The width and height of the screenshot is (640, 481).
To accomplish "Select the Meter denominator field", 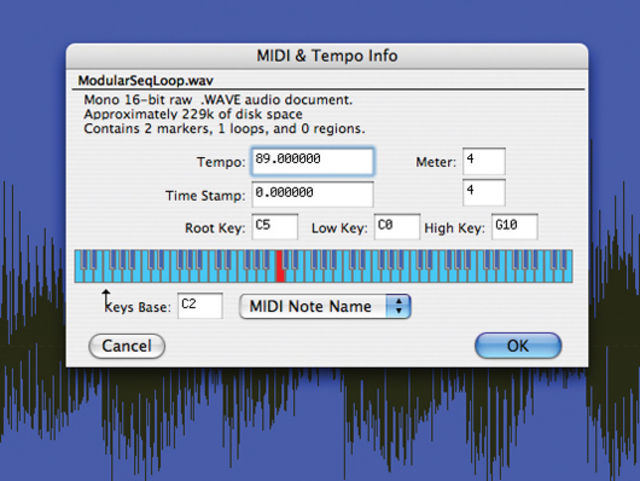I will pyautogui.click(x=484, y=192).
